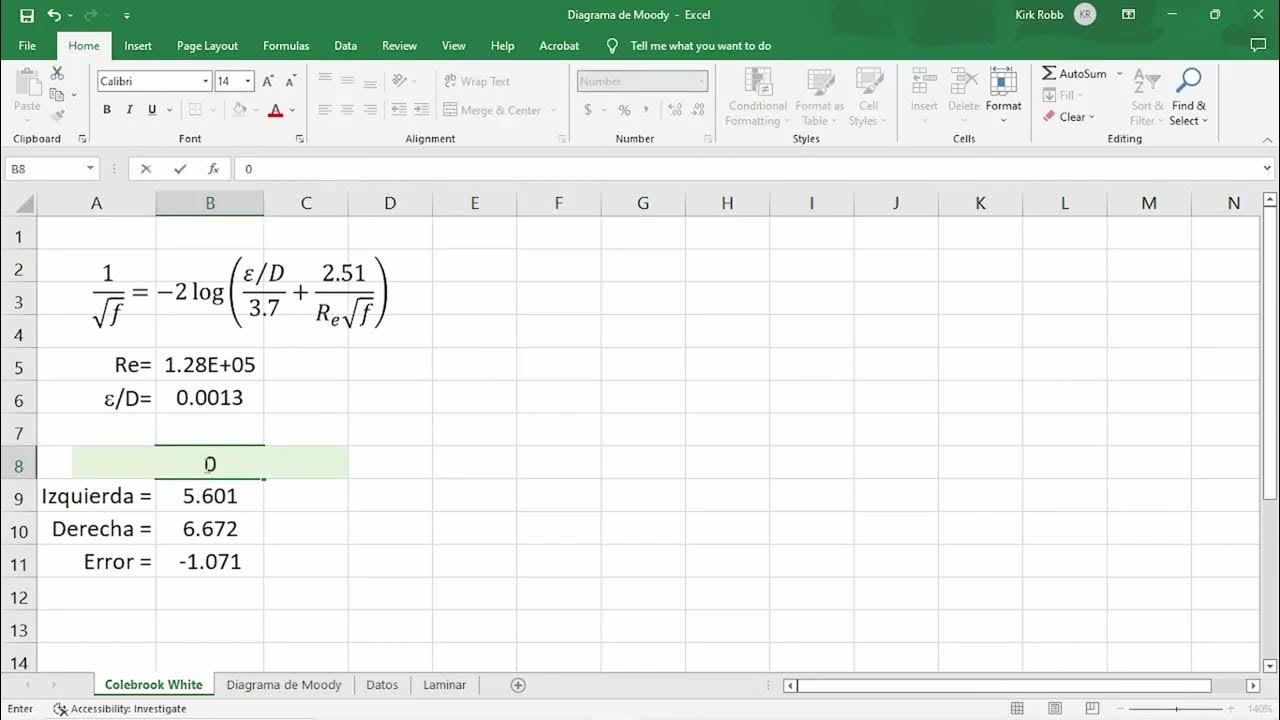The image size is (1280, 720).
Task: Click the Merge & Center button
Action: (x=492, y=110)
